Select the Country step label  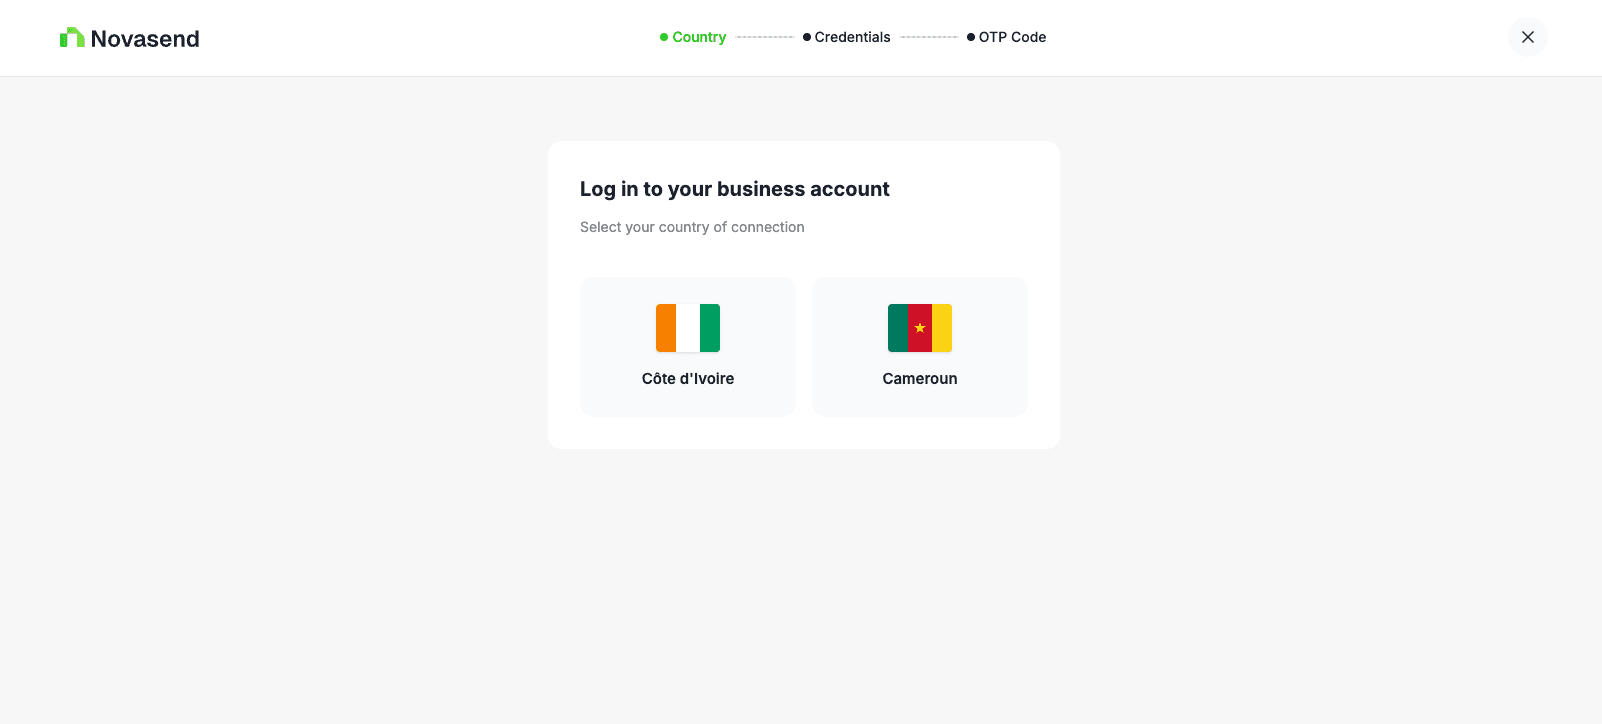tap(699, 37)
